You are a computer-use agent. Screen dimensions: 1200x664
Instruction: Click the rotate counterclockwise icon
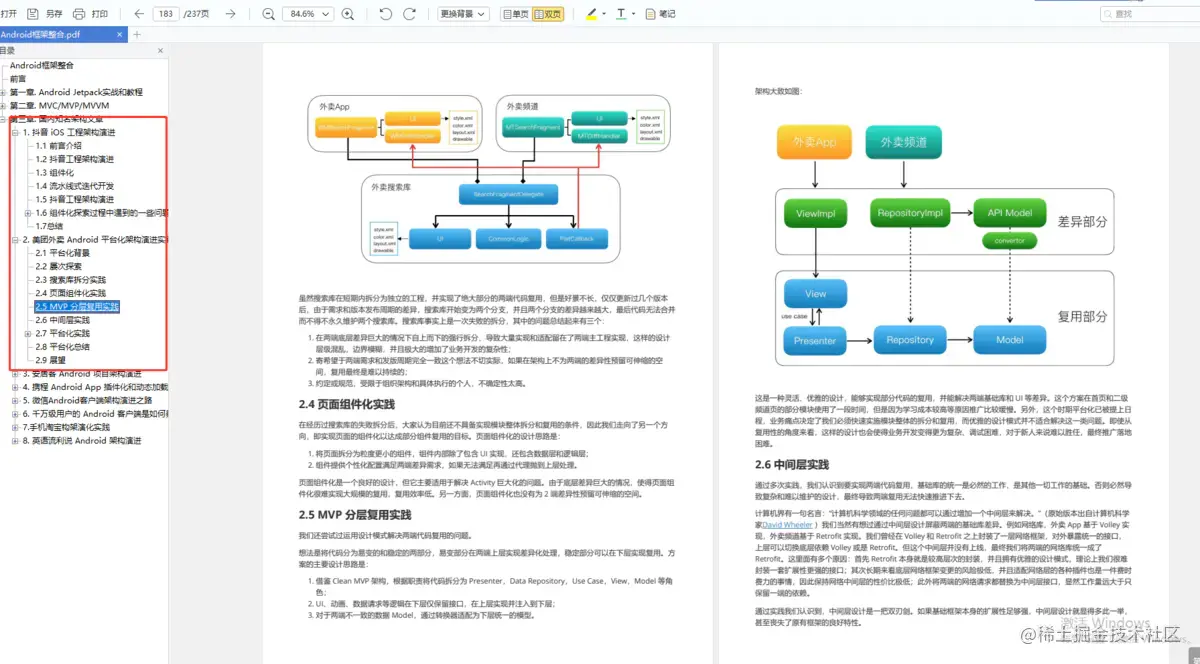tap(385, 14)
